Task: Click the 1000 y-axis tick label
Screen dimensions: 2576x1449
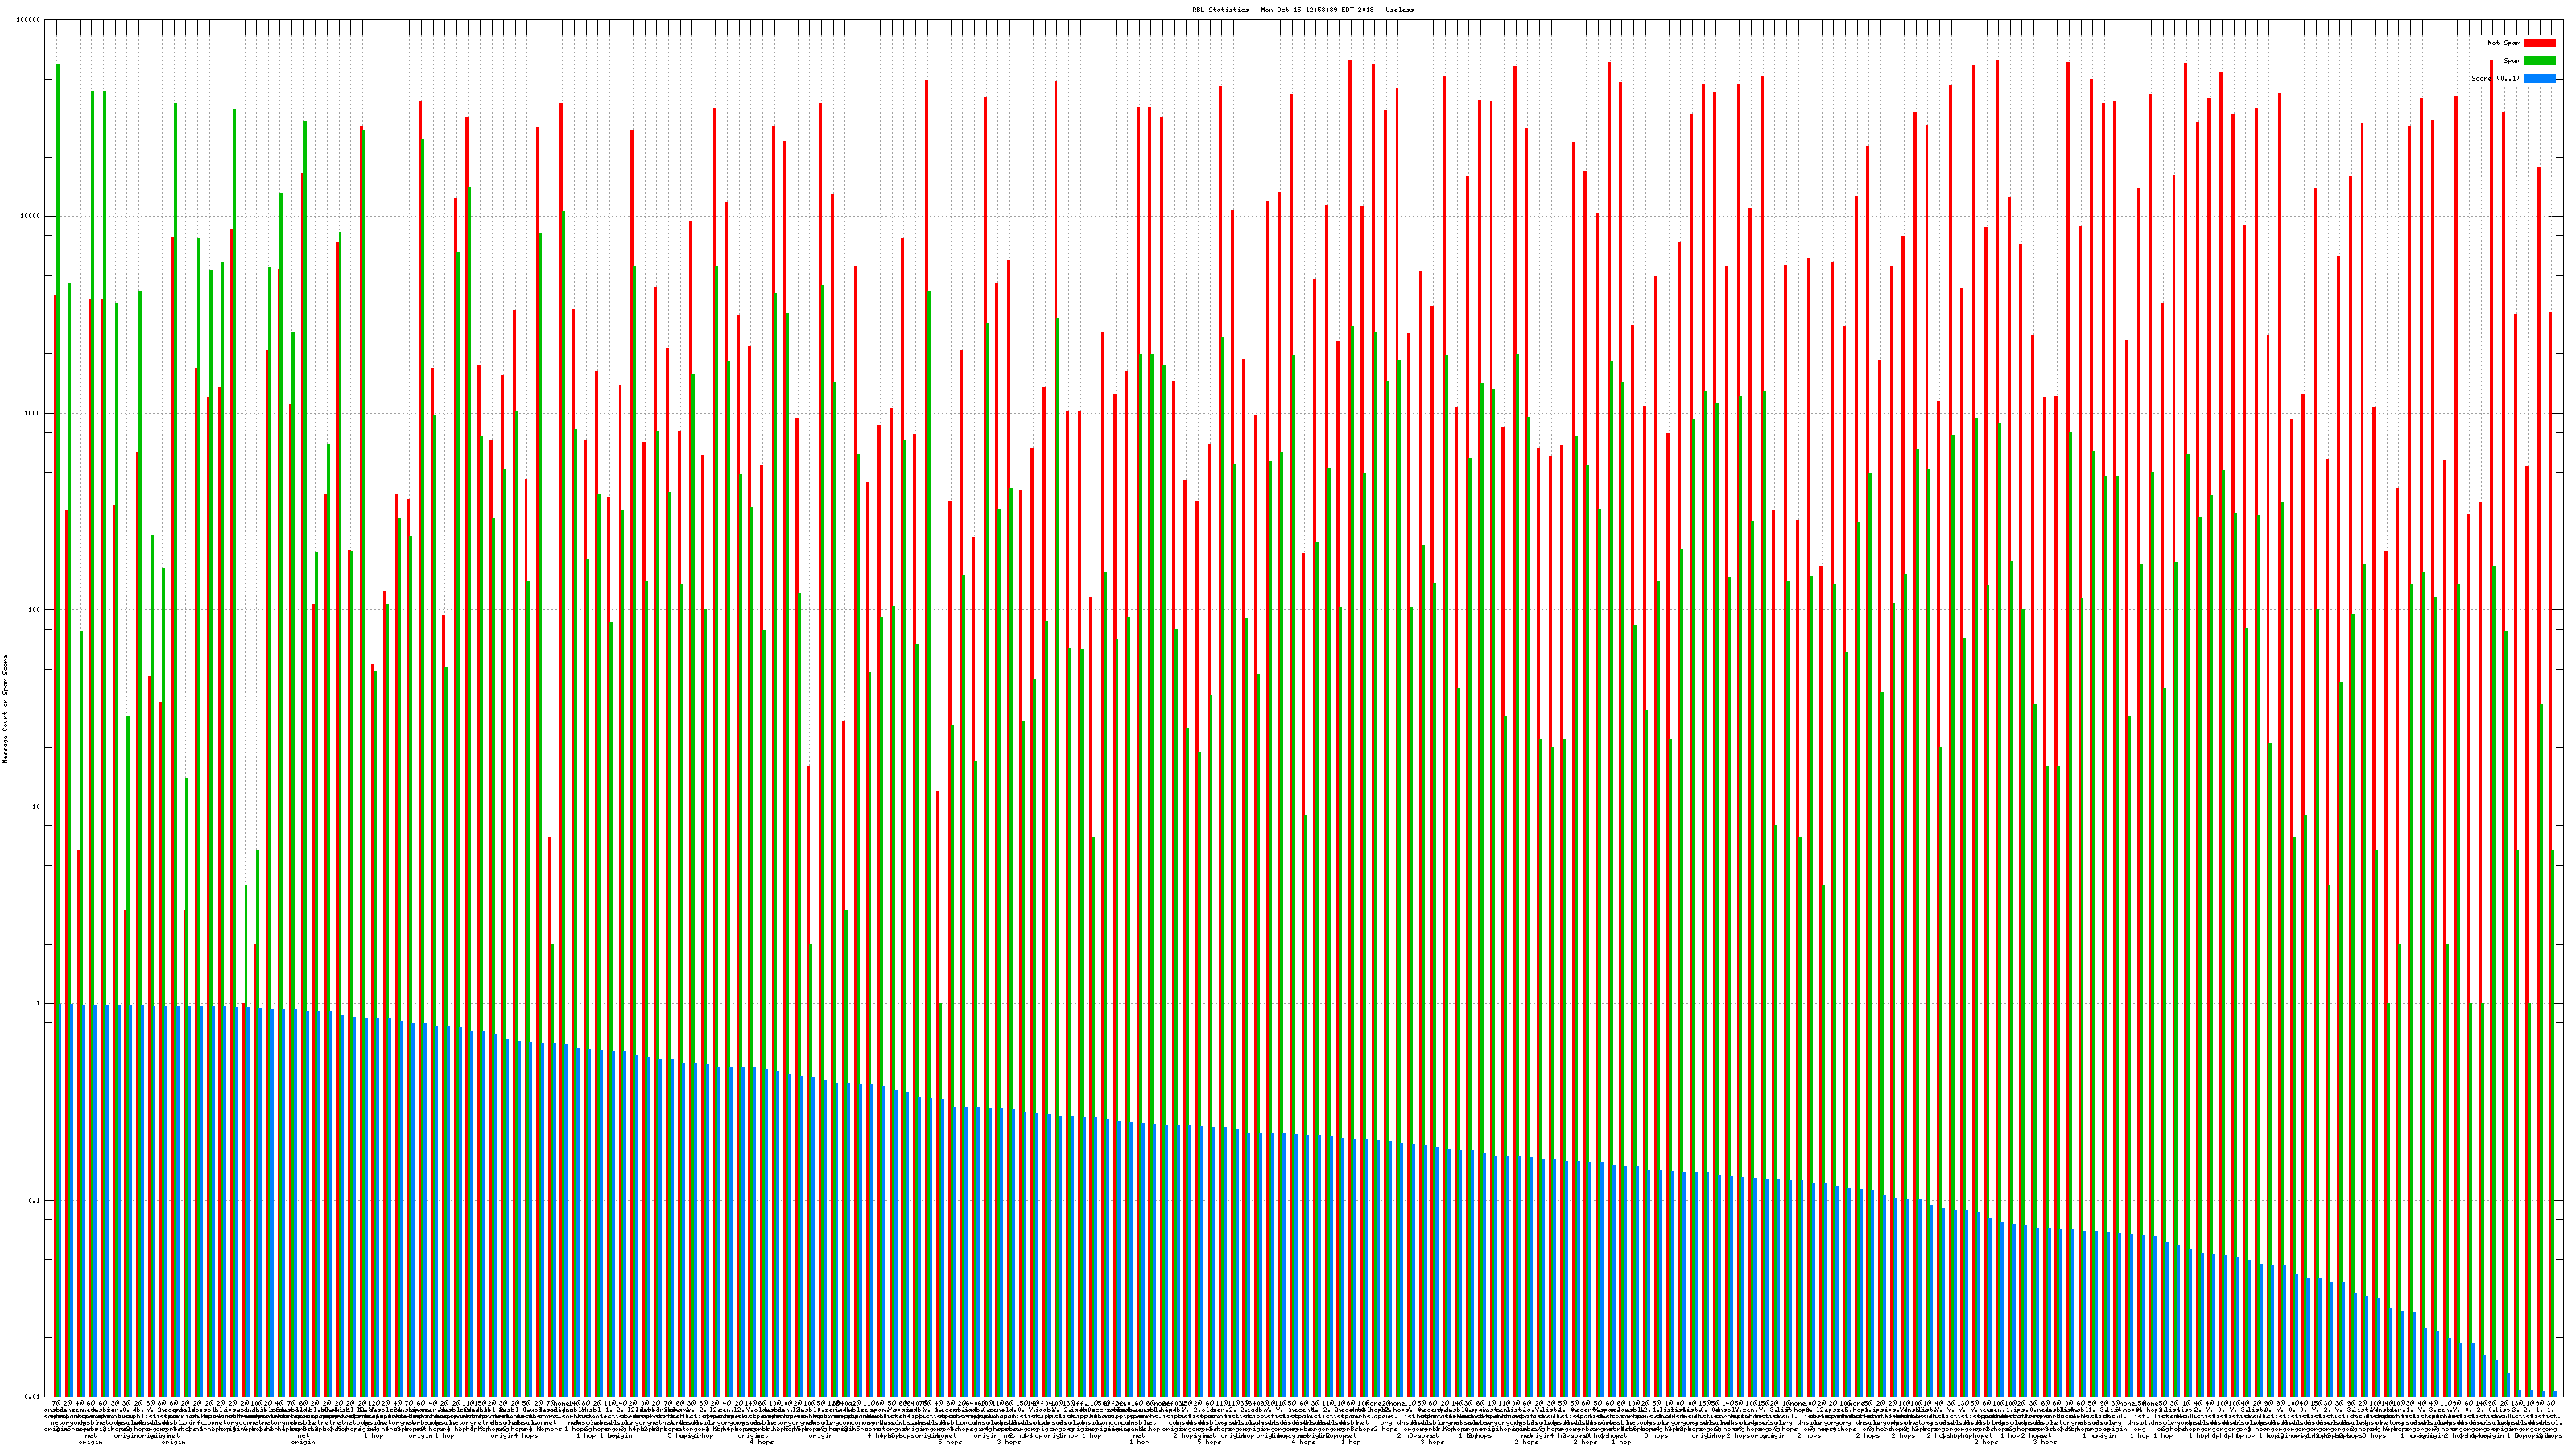Action: (33, 413)
